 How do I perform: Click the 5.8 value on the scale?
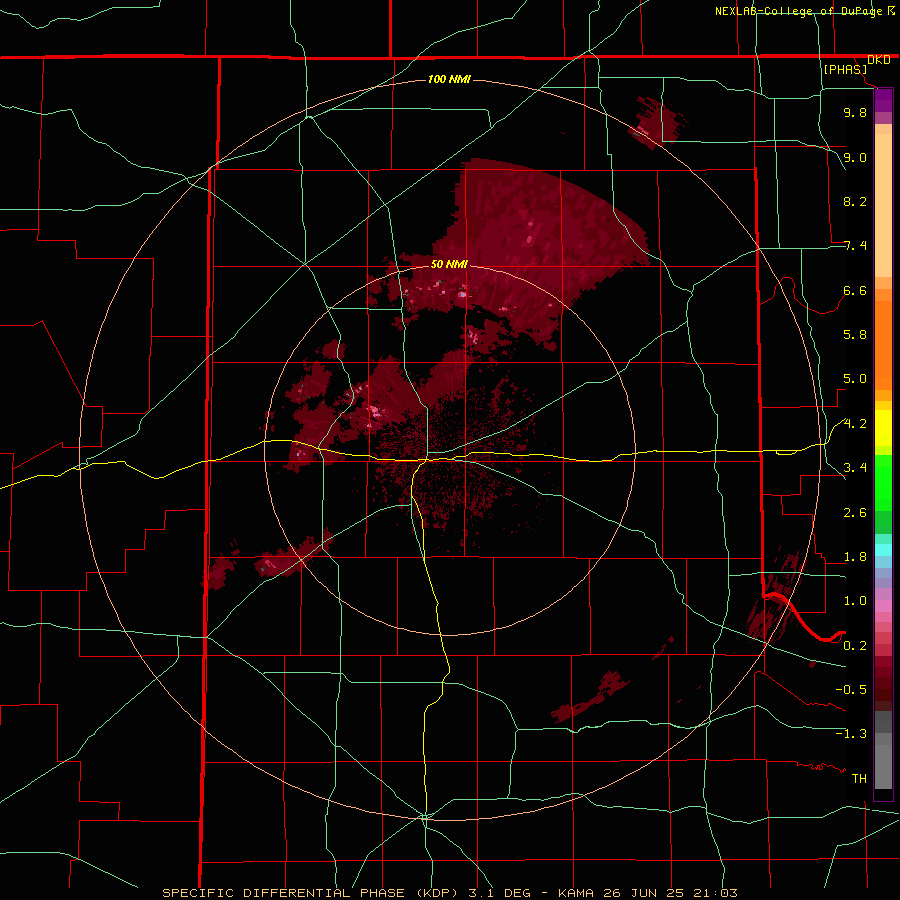click(x=855, y=335)
